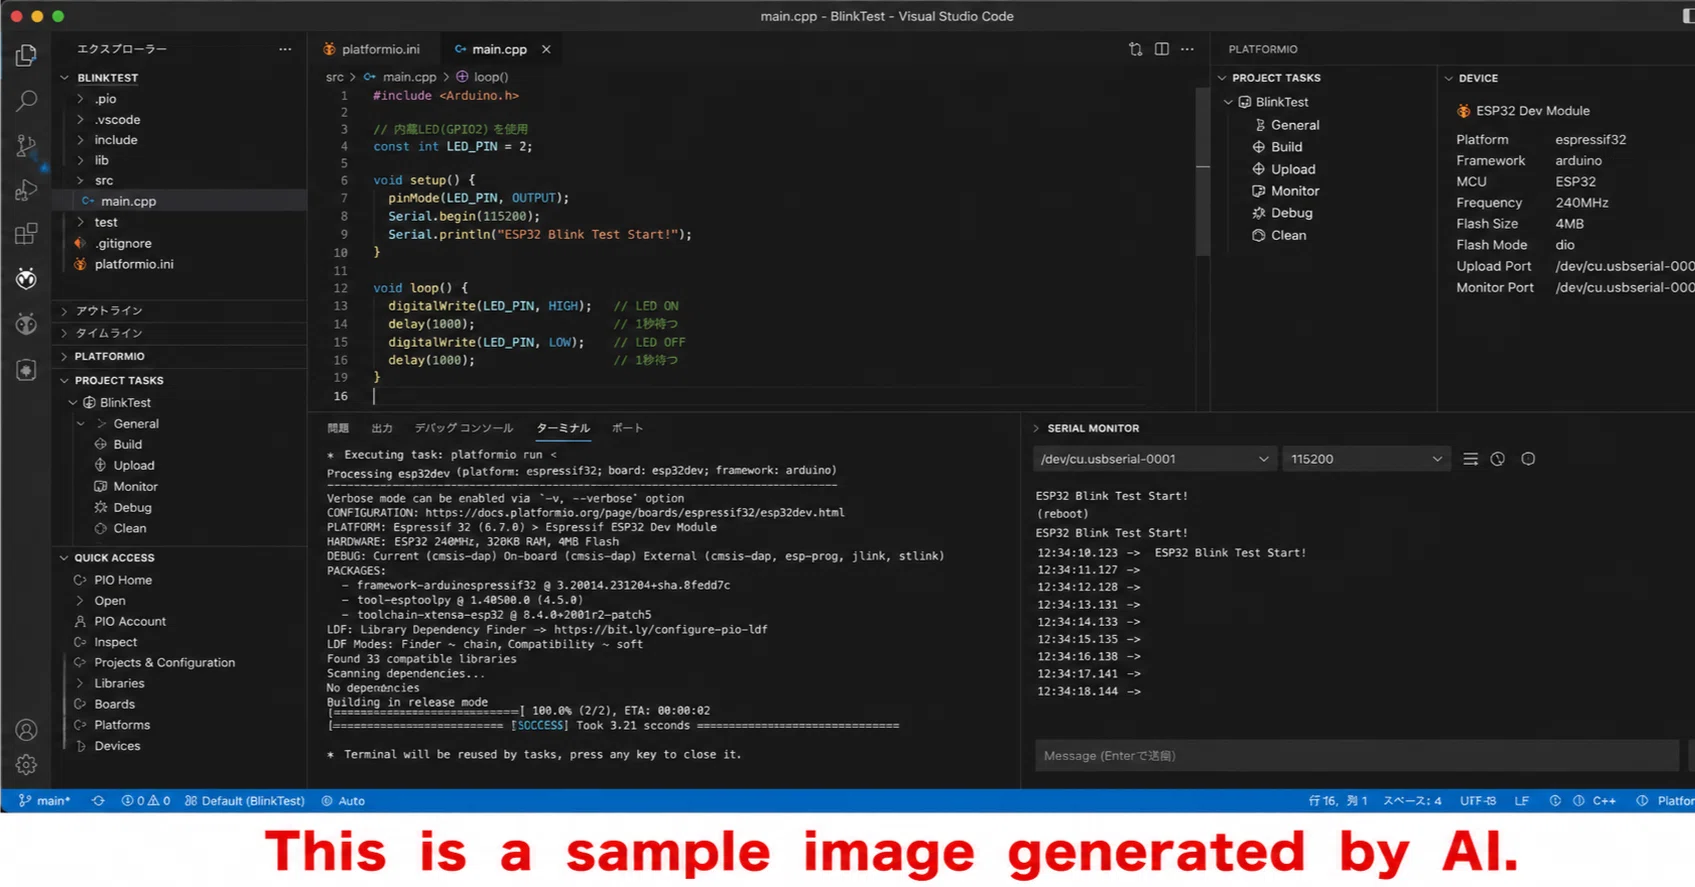Viewport: 1695px width, 887px height.
Task: Switch to the platformio.ini editor tab
Action: pos(372,49)
